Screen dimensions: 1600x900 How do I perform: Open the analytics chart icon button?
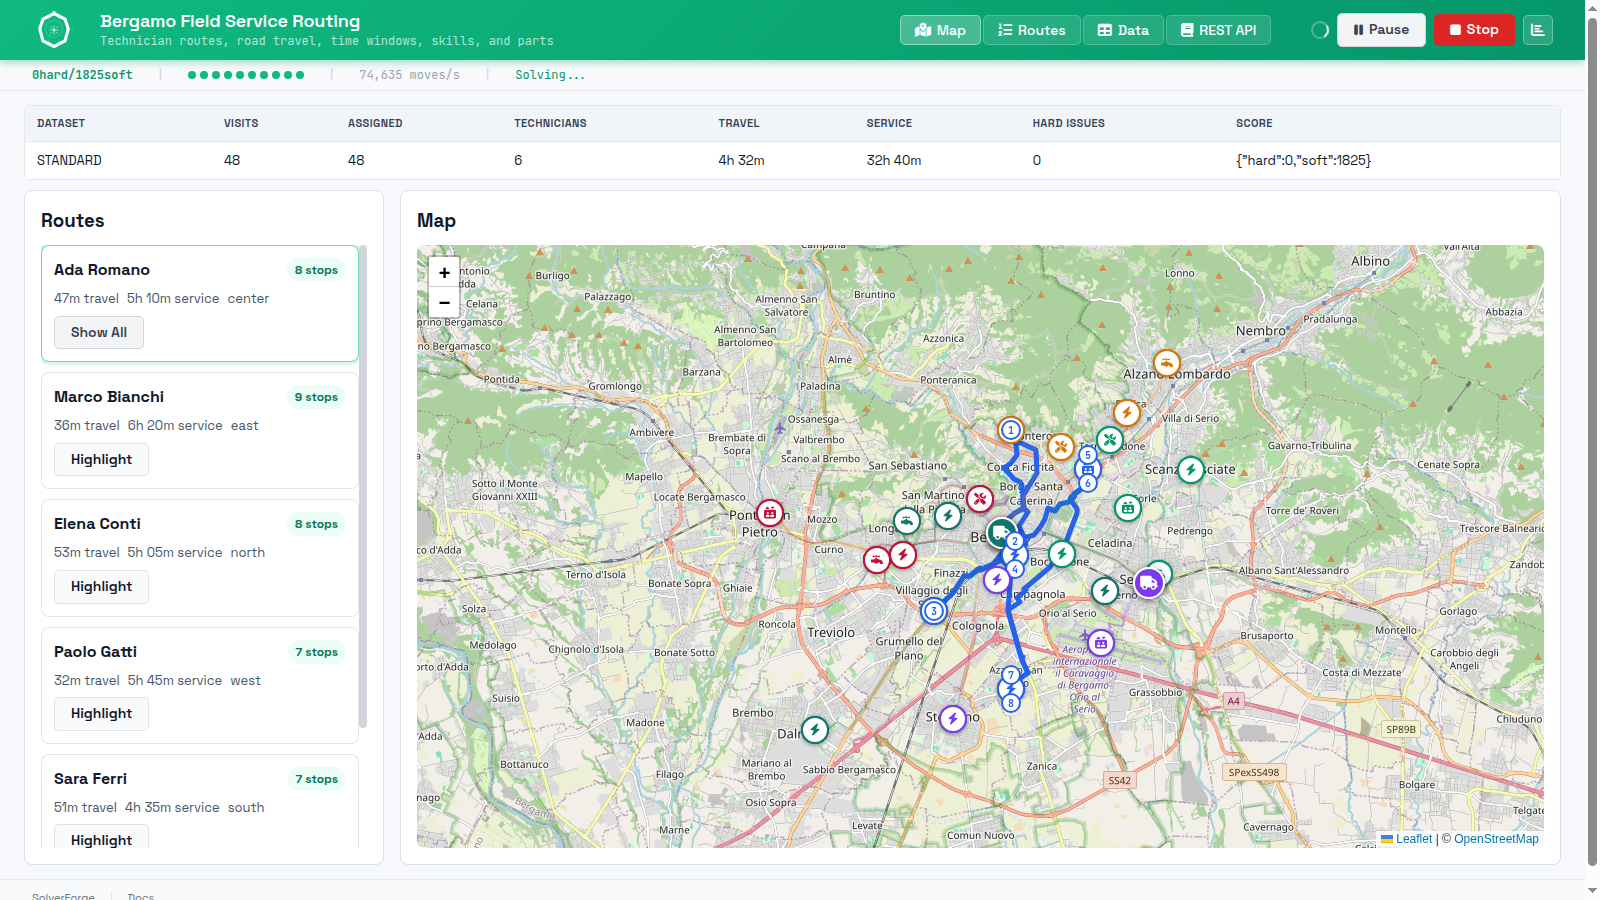tap(1538, 30)
